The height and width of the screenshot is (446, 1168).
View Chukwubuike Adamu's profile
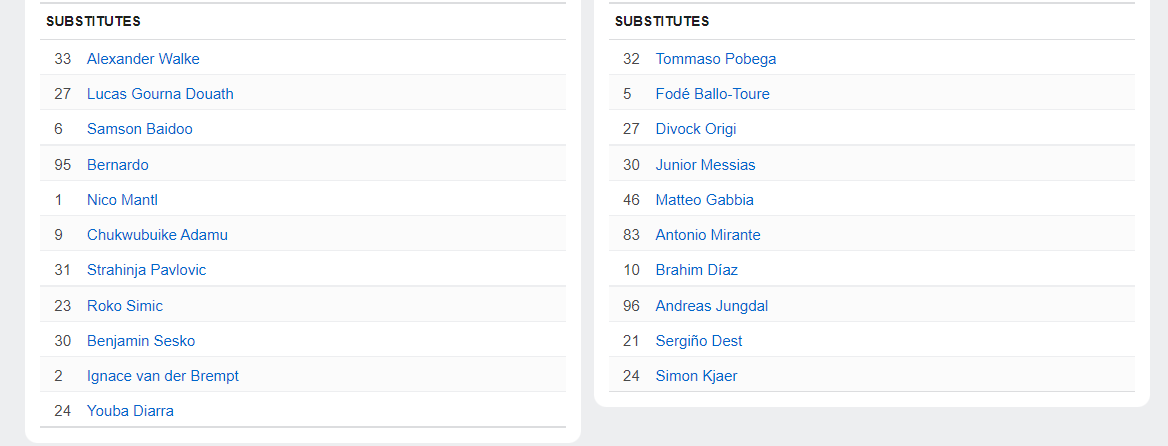tap(157, 235)
